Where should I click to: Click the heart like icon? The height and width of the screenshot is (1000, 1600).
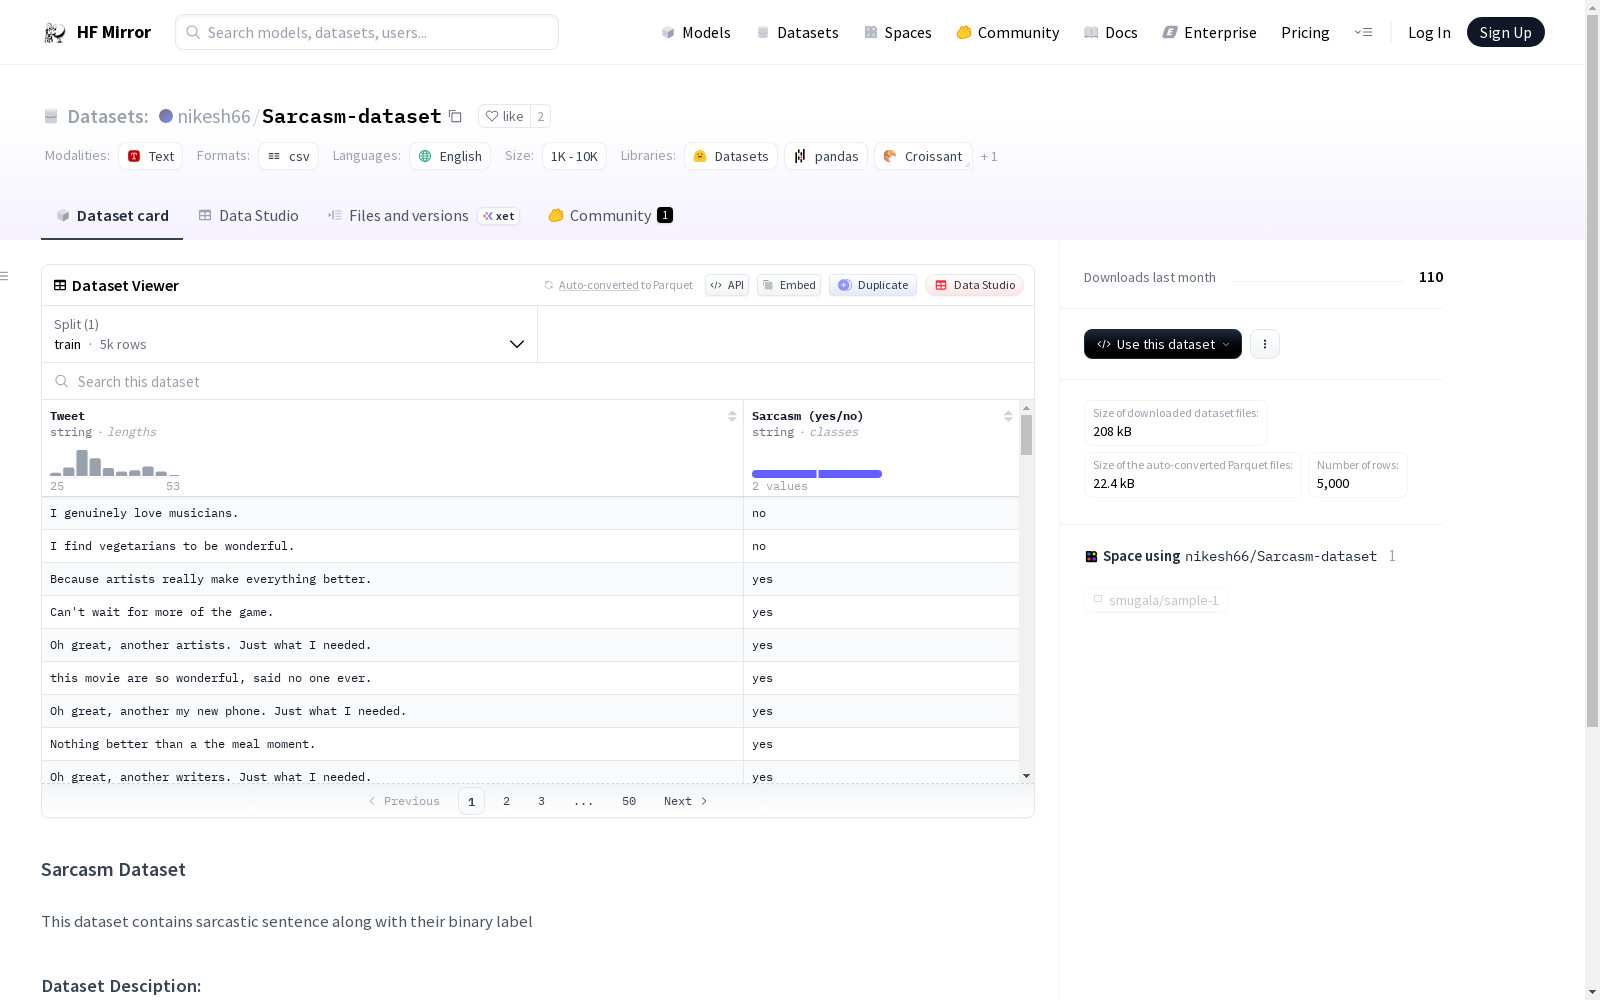point(492,116)
